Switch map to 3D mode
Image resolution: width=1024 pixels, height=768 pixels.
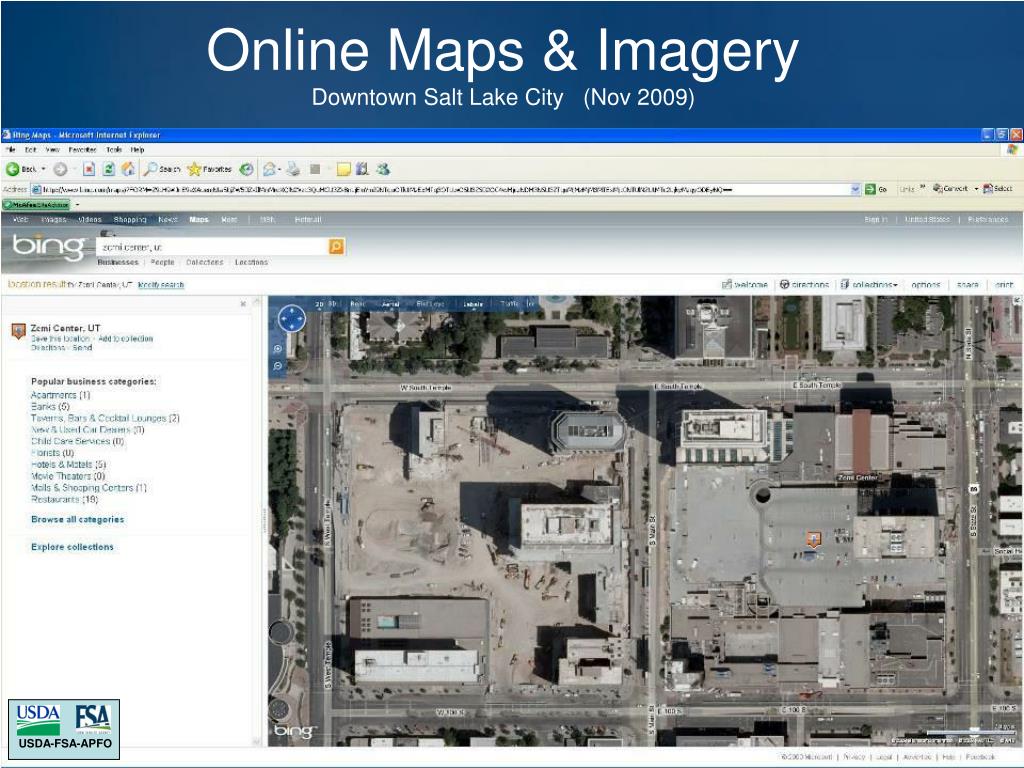332,304
